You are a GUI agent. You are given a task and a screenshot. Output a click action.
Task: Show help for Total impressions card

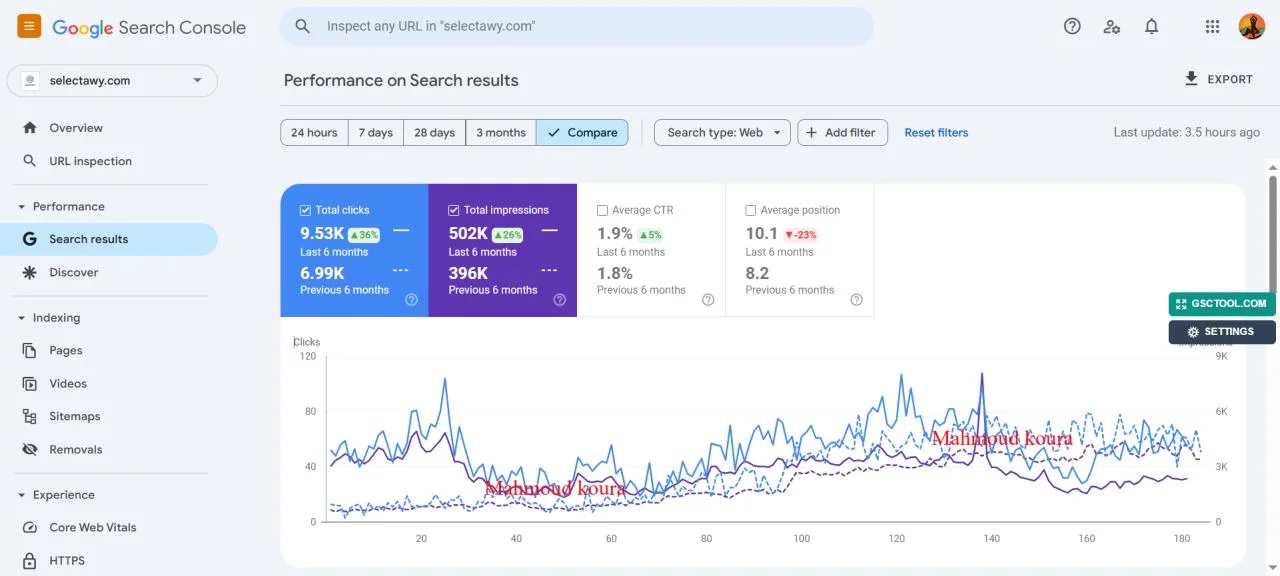(x=560, y=300)
